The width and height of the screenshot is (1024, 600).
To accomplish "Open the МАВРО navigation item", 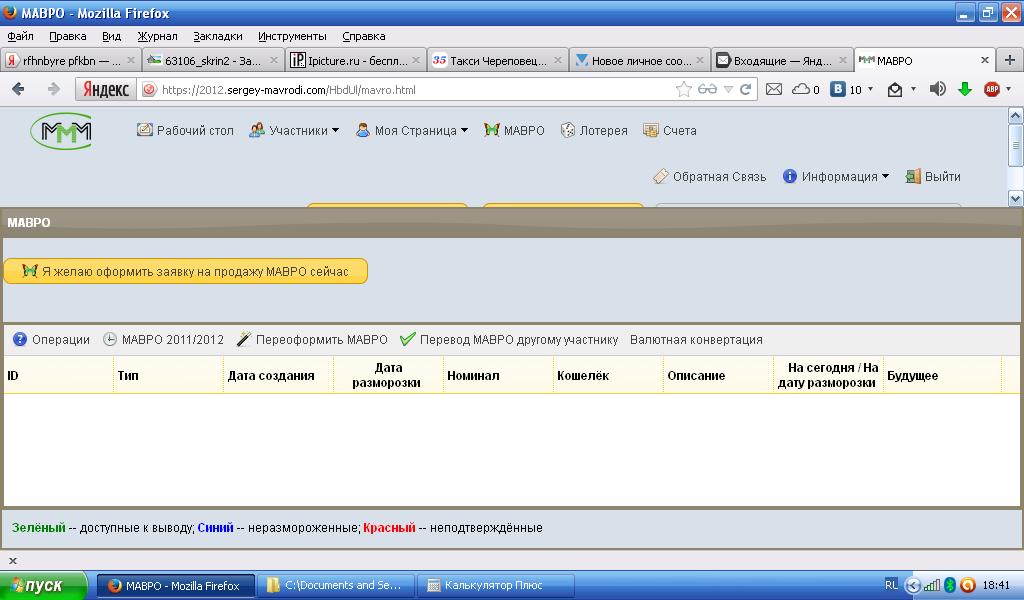I will coord(515,131).
